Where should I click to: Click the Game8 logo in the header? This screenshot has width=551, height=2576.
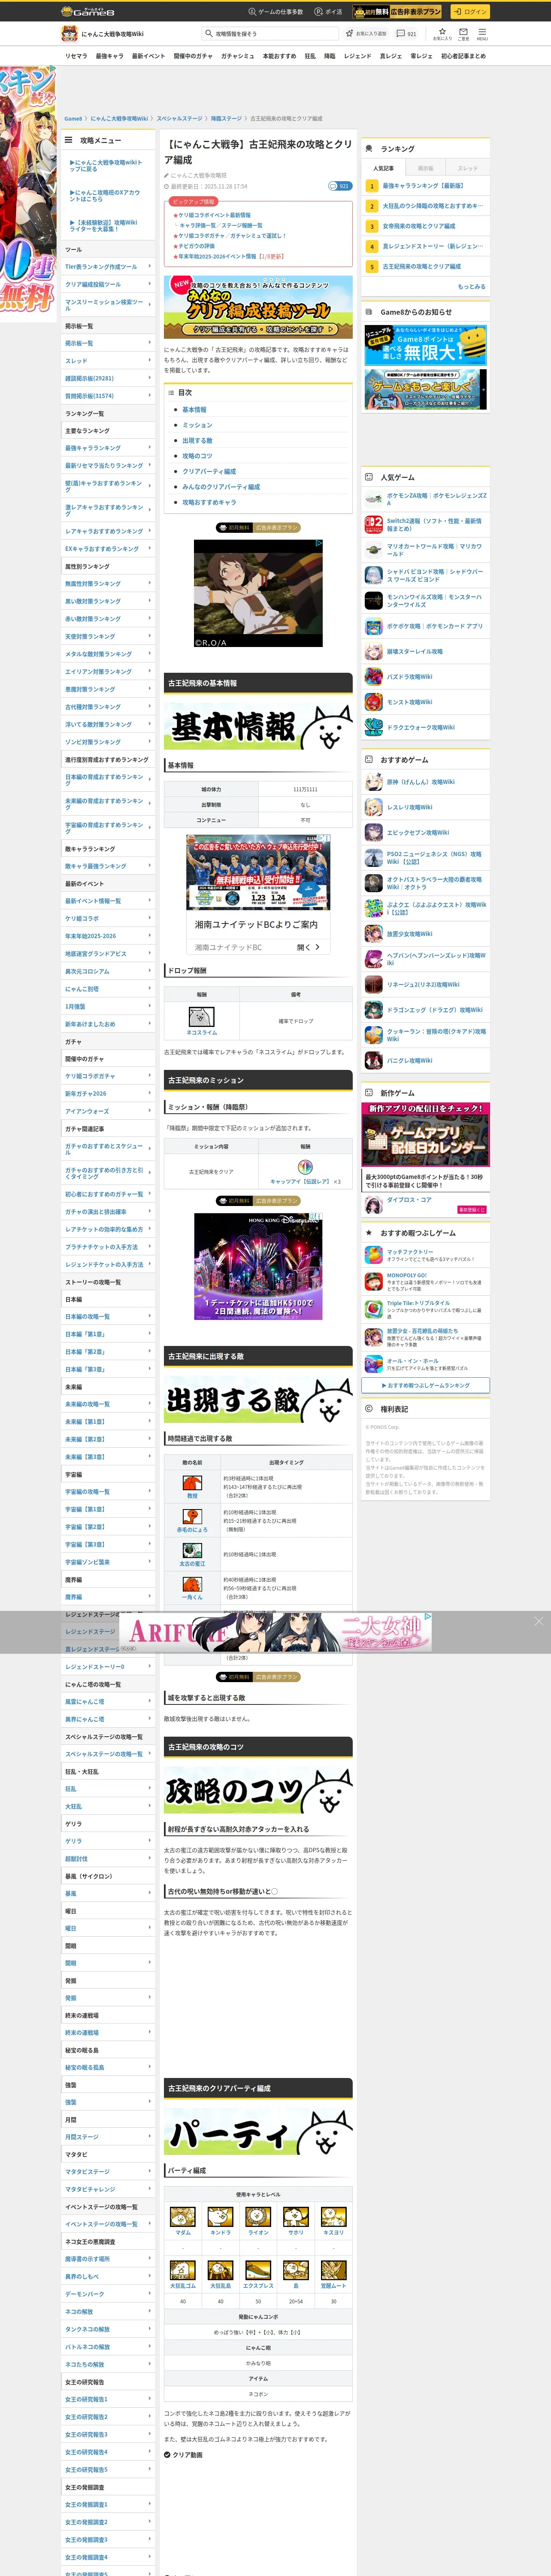click(88, 11)
